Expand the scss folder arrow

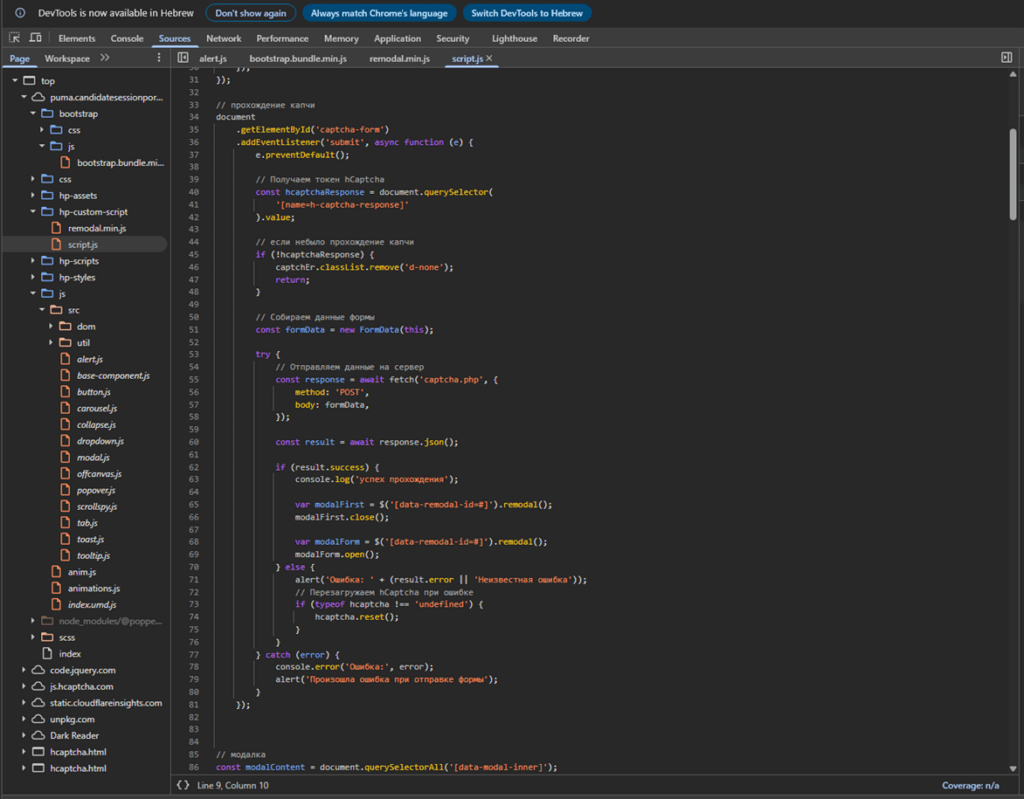33,636
